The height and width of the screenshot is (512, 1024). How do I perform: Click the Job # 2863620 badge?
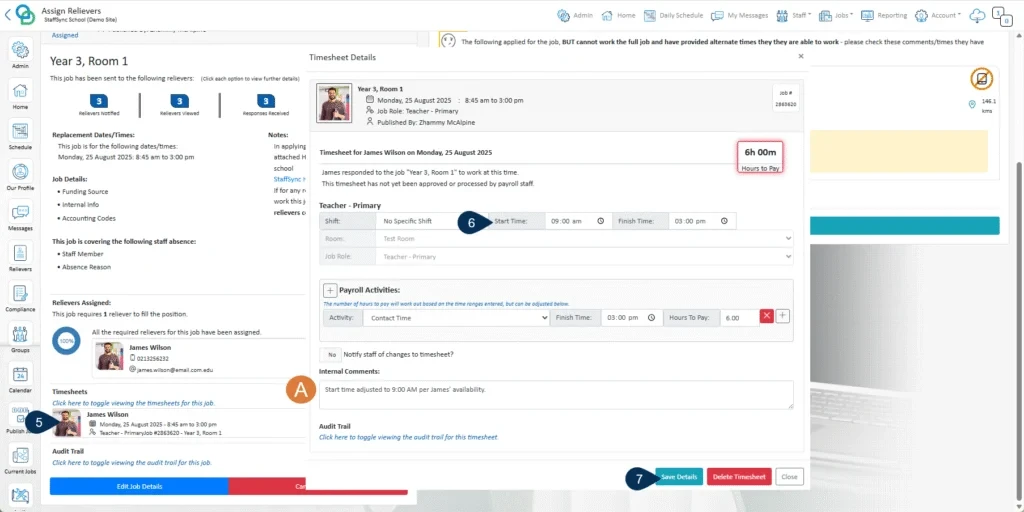click(786, 99)
